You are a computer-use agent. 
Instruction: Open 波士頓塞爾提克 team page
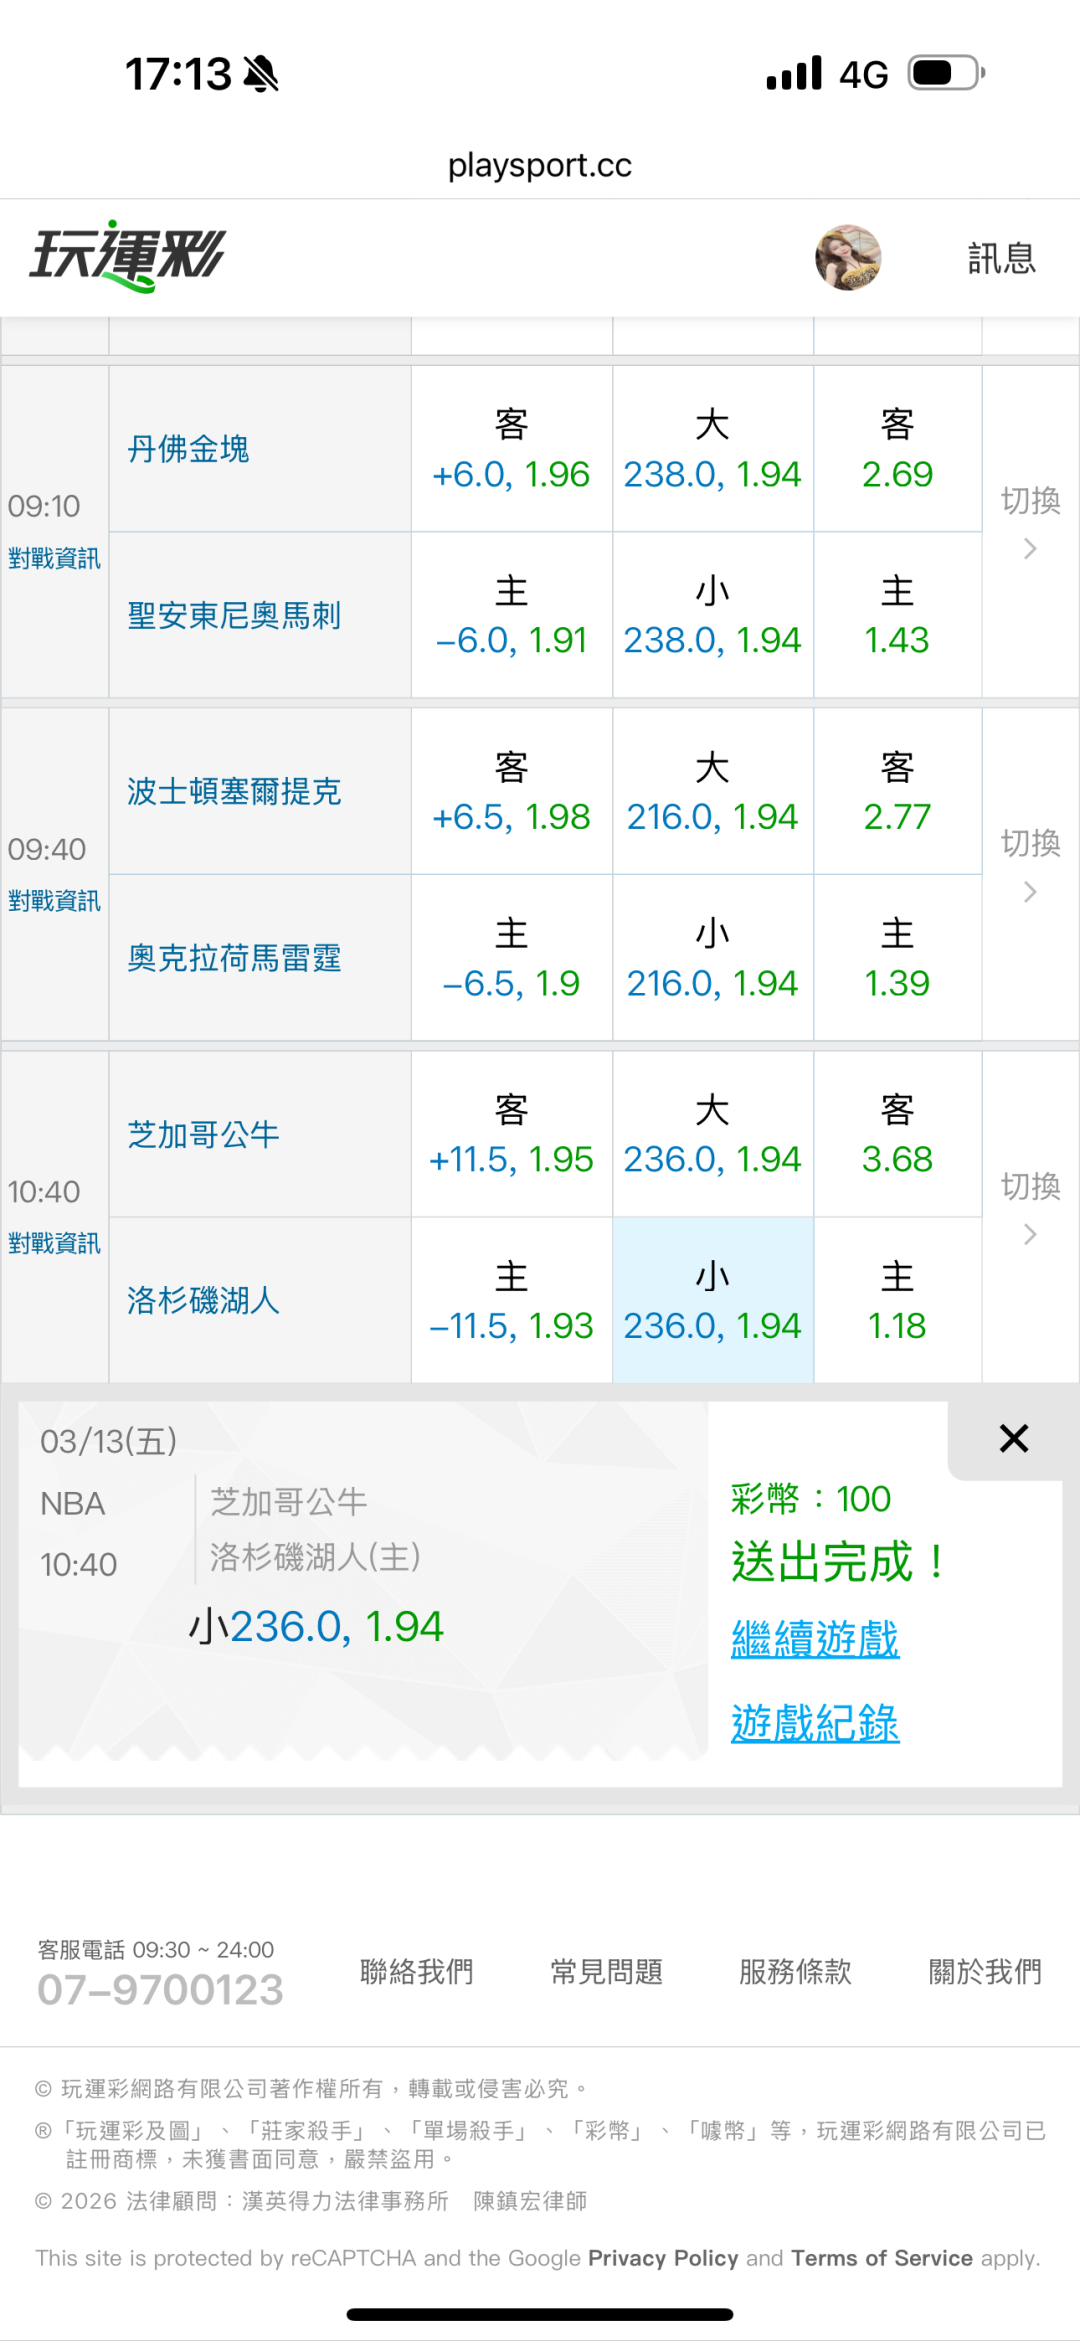click(x=234, y=792)
